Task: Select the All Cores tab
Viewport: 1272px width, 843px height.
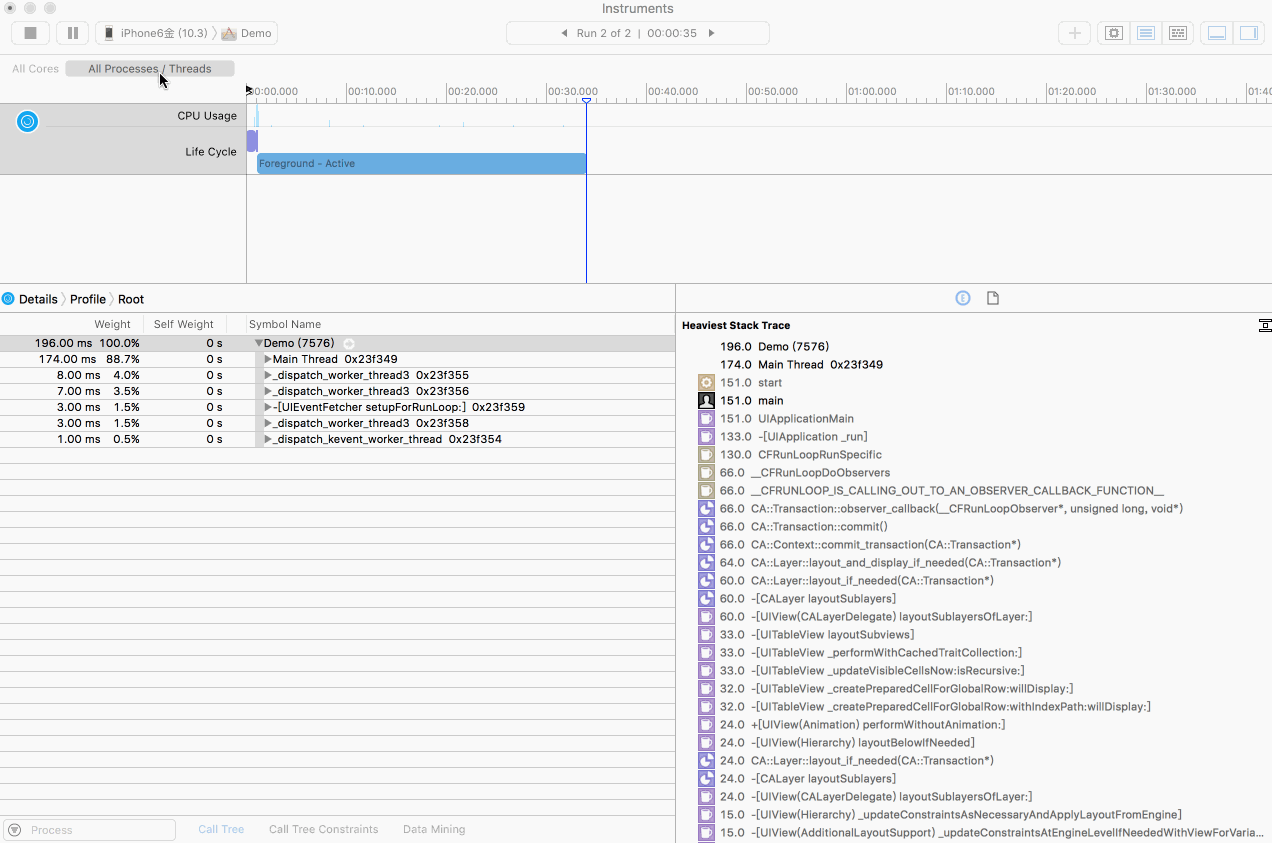Action: [35, 69]
